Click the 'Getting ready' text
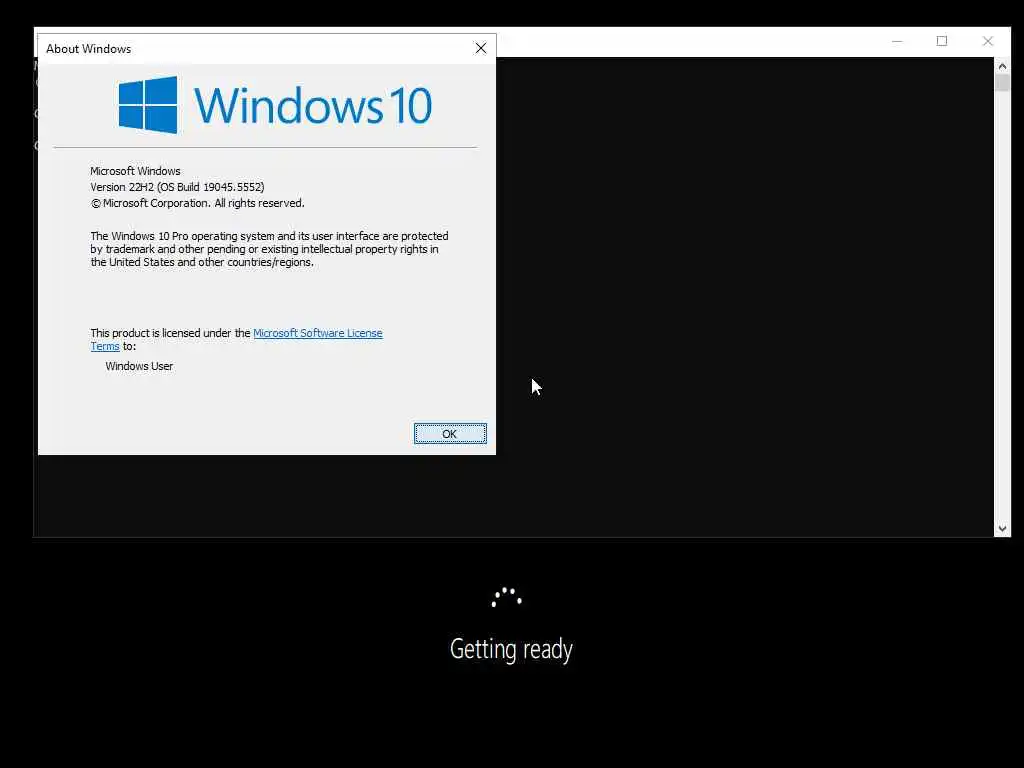This screenshot has width=1024, height=768. 511,650
